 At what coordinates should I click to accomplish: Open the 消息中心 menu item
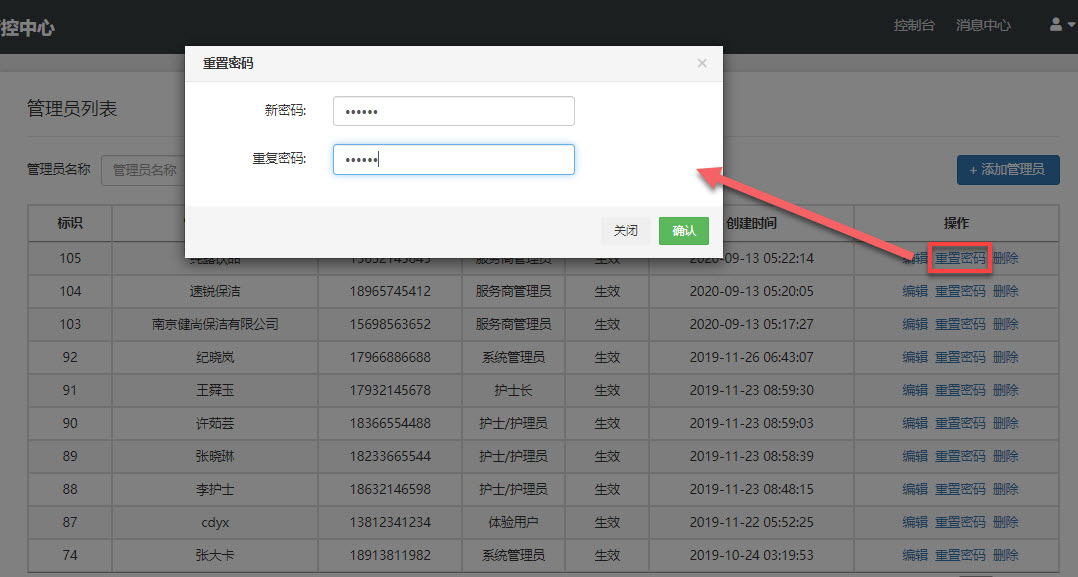pyautogui.click(x=983, y=25)
